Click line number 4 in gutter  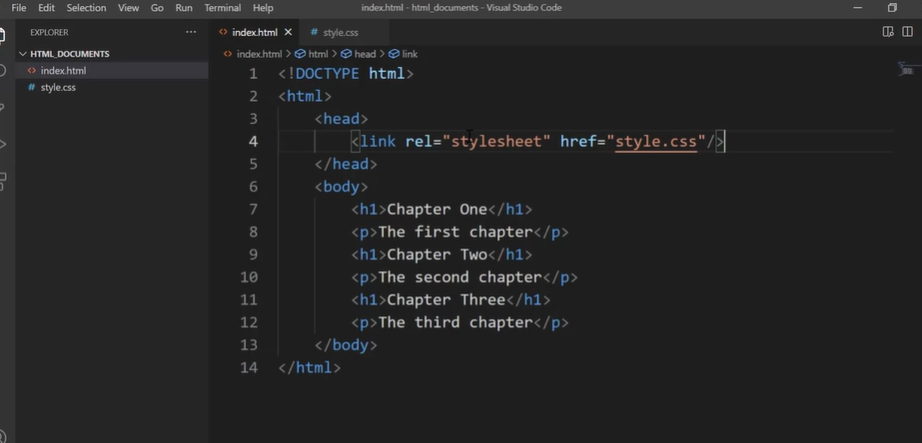[253, 142]
